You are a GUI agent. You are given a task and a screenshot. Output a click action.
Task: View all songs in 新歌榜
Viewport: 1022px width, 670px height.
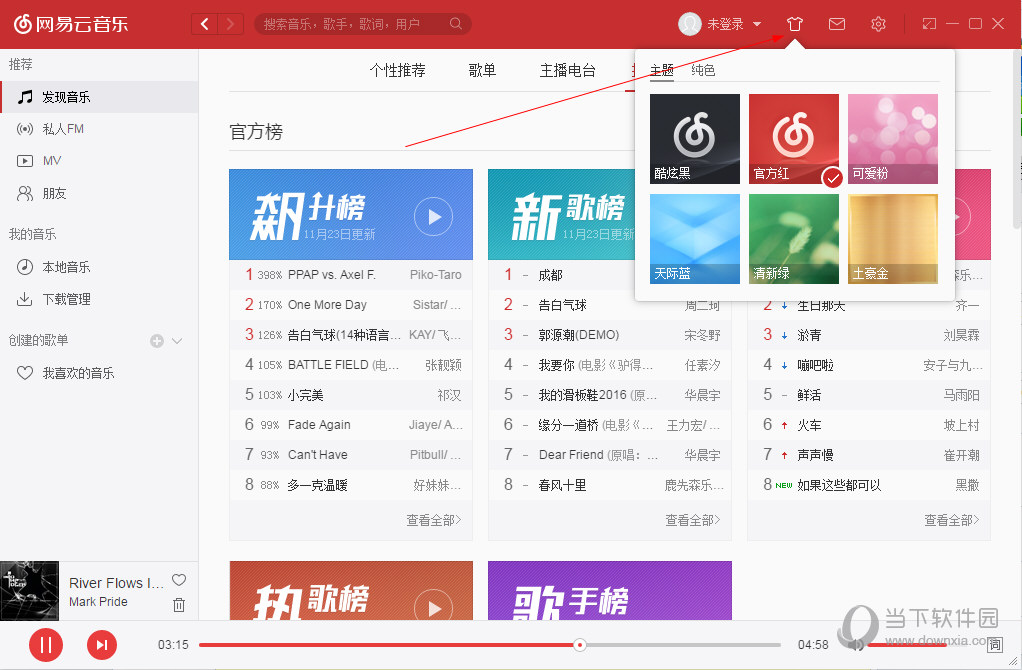click(693, 520)
